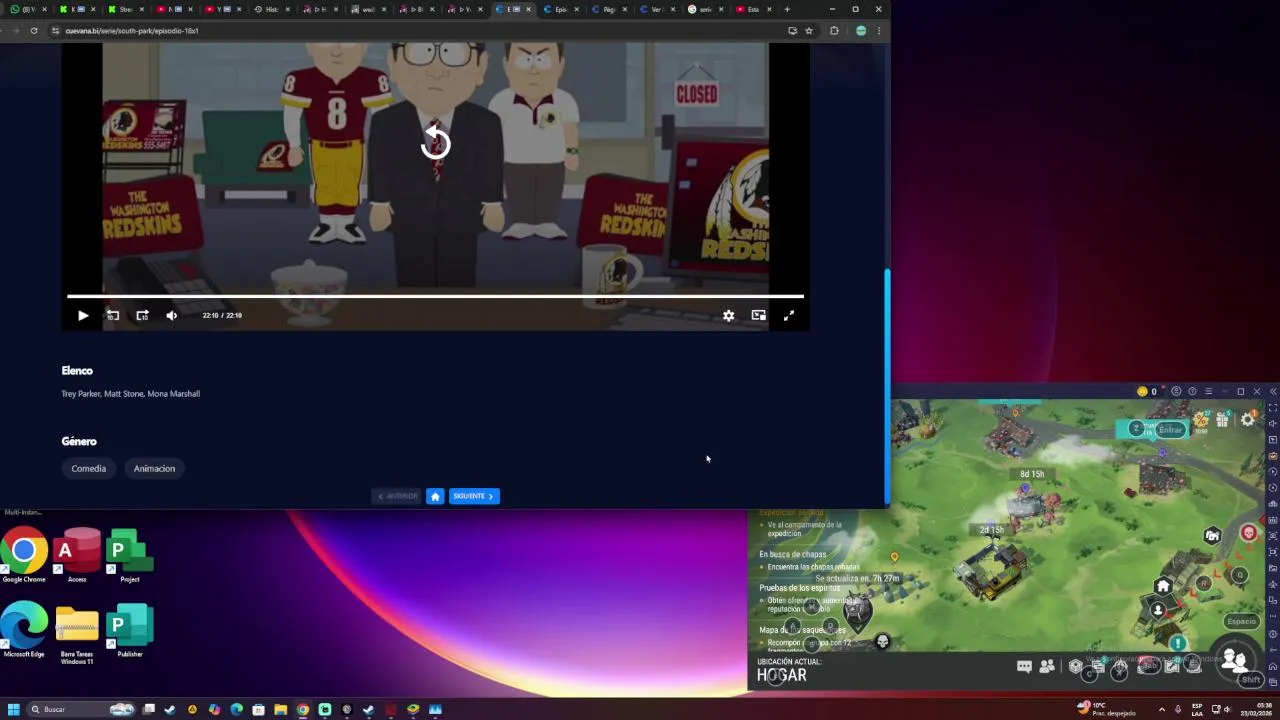The height and width of the screenshot is (720, 1280).
Task: Click the video progress bar
Action: [435, 296]
